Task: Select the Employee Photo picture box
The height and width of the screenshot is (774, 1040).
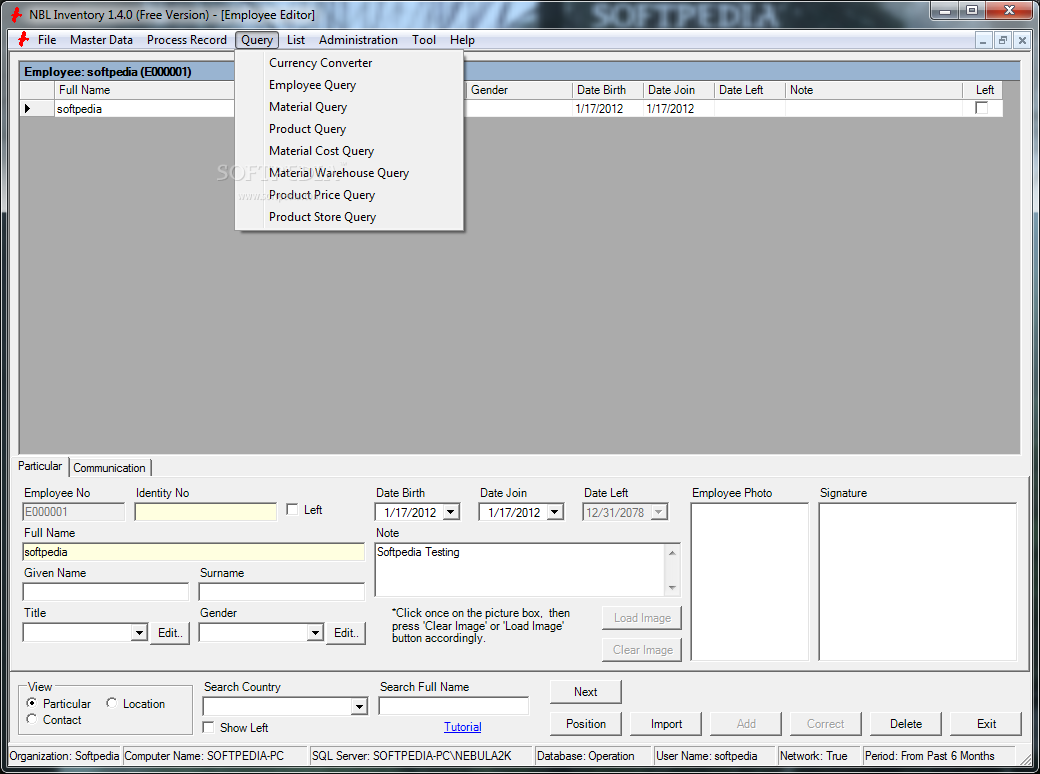Action: 749,582
